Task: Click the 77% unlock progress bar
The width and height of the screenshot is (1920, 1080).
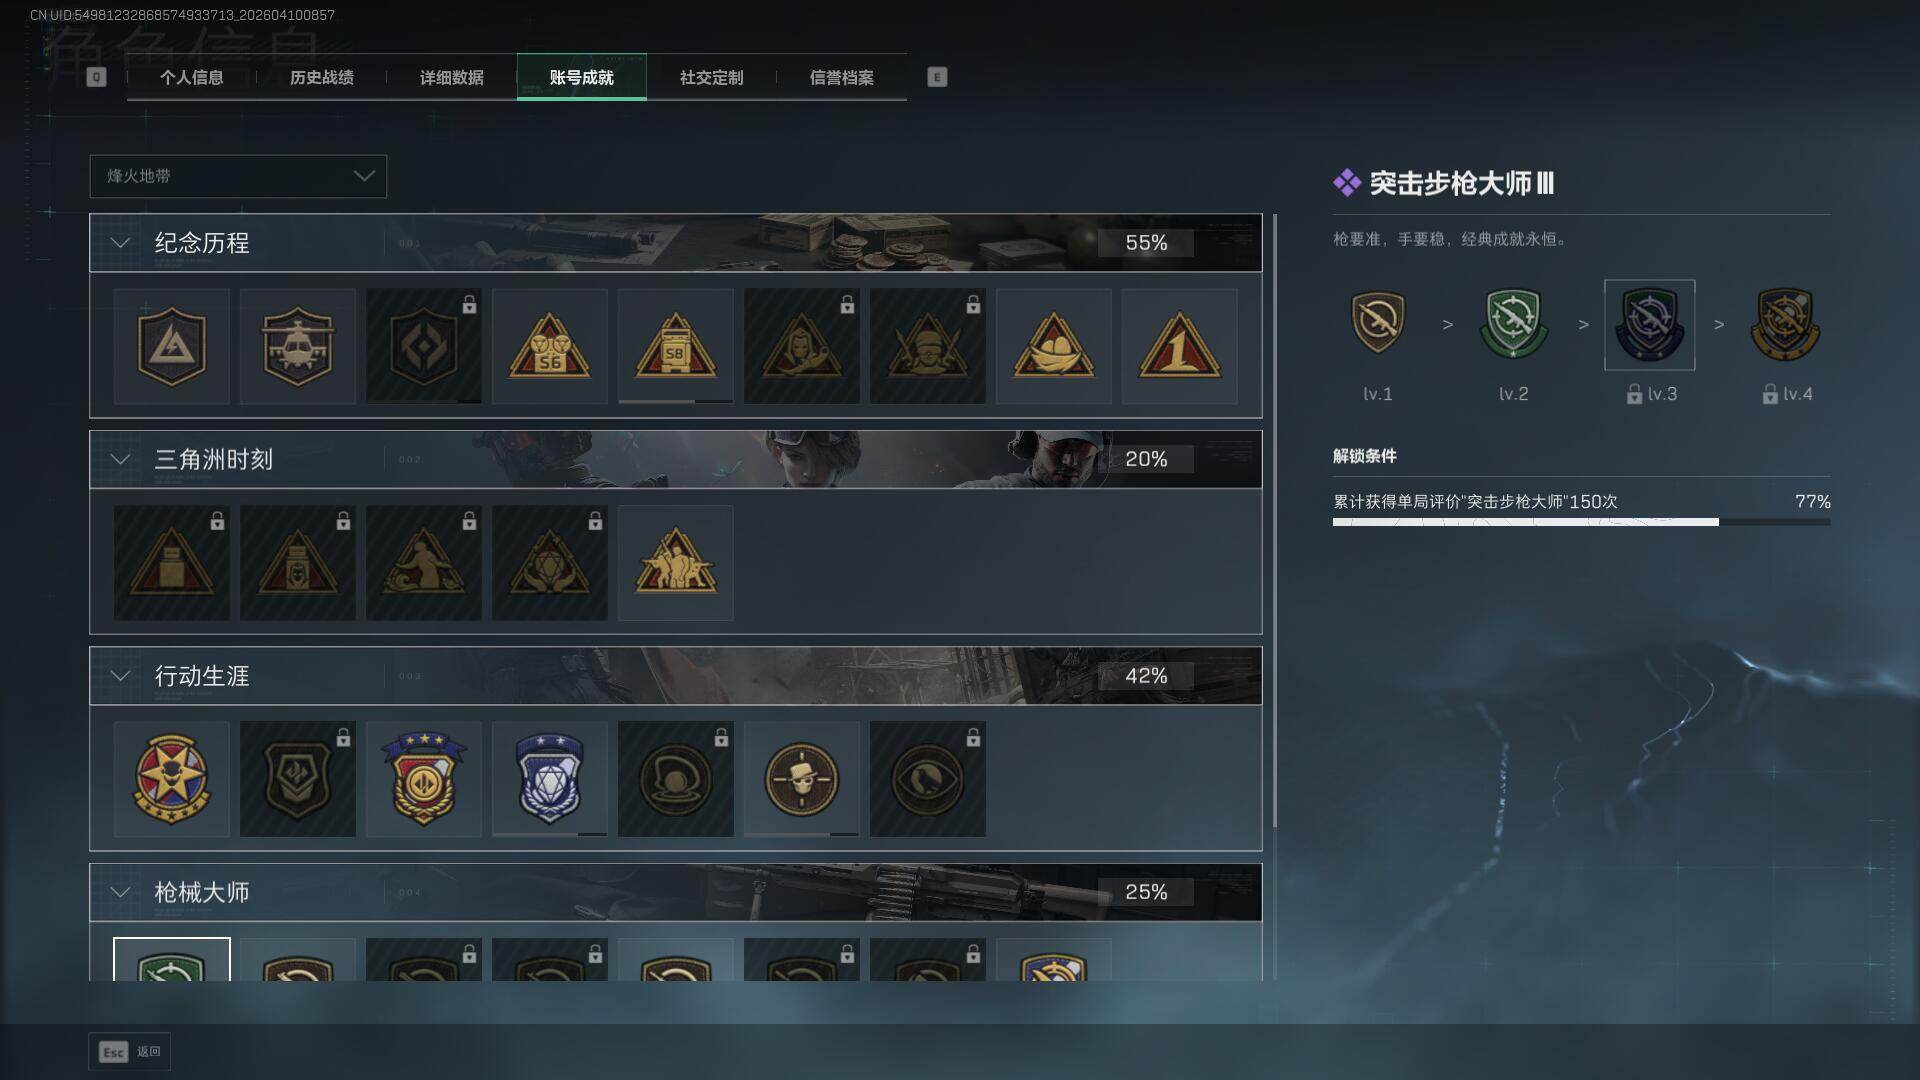Action: 1581,522
